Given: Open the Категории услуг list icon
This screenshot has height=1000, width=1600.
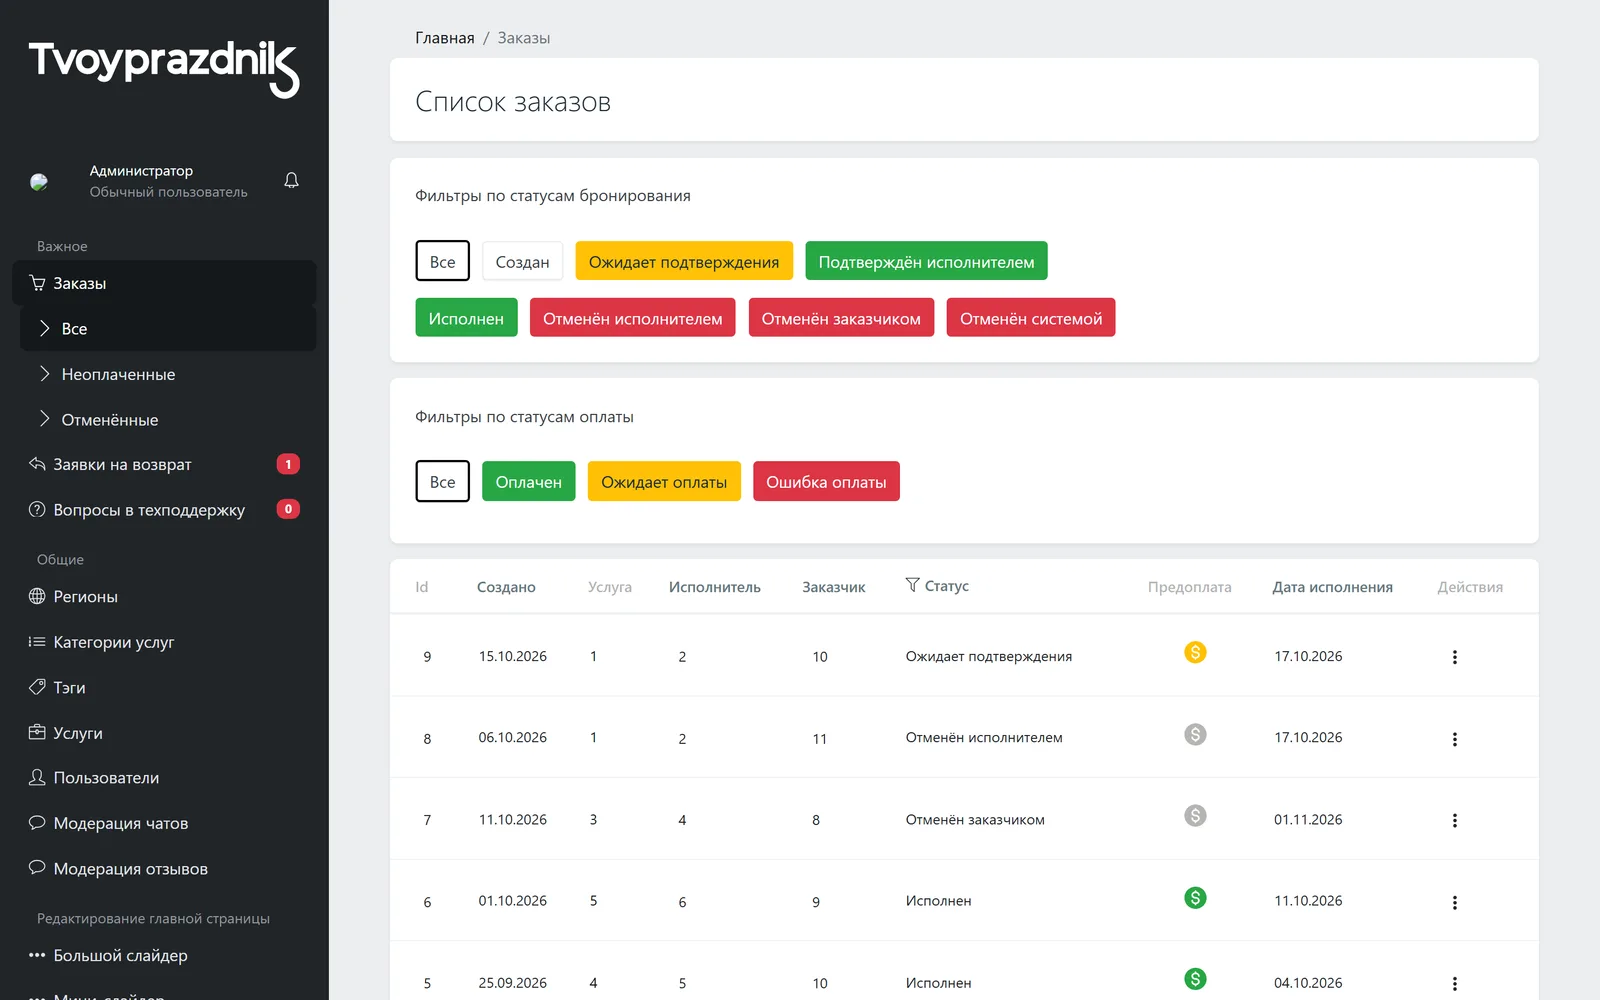Looking at the screenshot, I should point(37,642).
